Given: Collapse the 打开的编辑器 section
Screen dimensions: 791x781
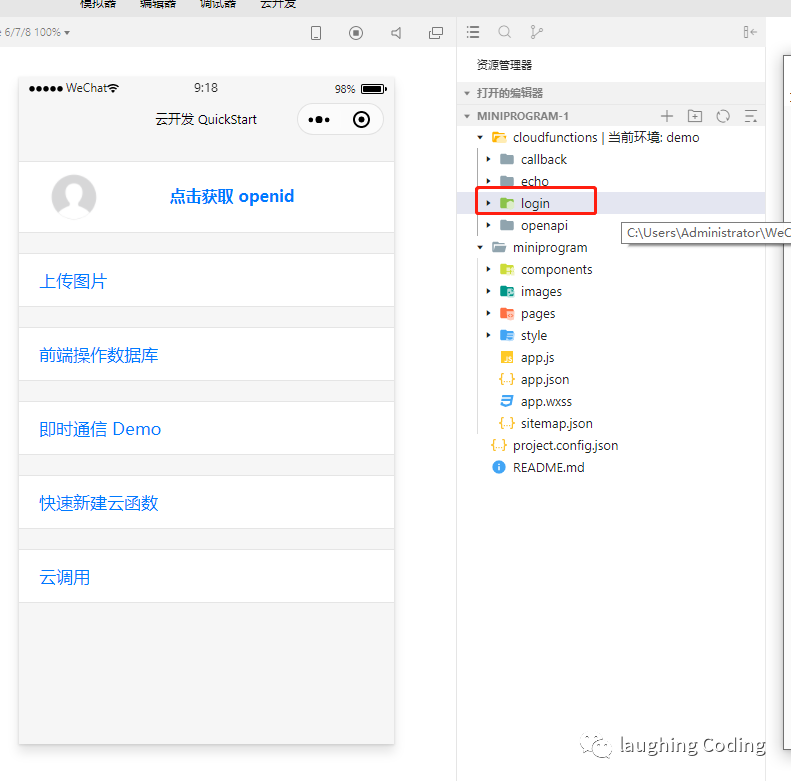Looking at the screenshot, I should click(467, 93).
